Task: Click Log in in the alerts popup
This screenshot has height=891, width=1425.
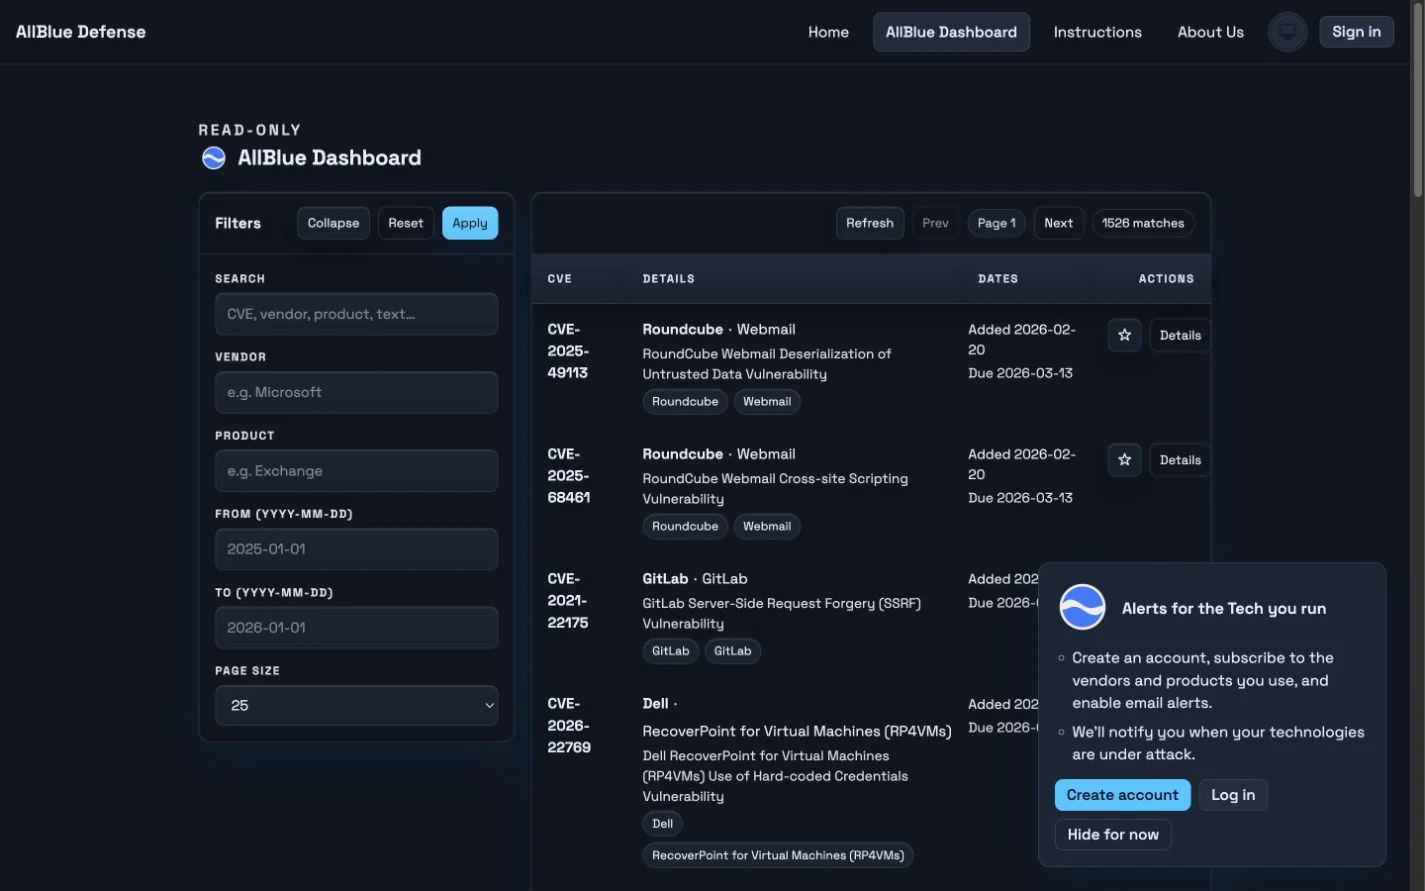Action: pyautogui.click(x=1233, y=795)
